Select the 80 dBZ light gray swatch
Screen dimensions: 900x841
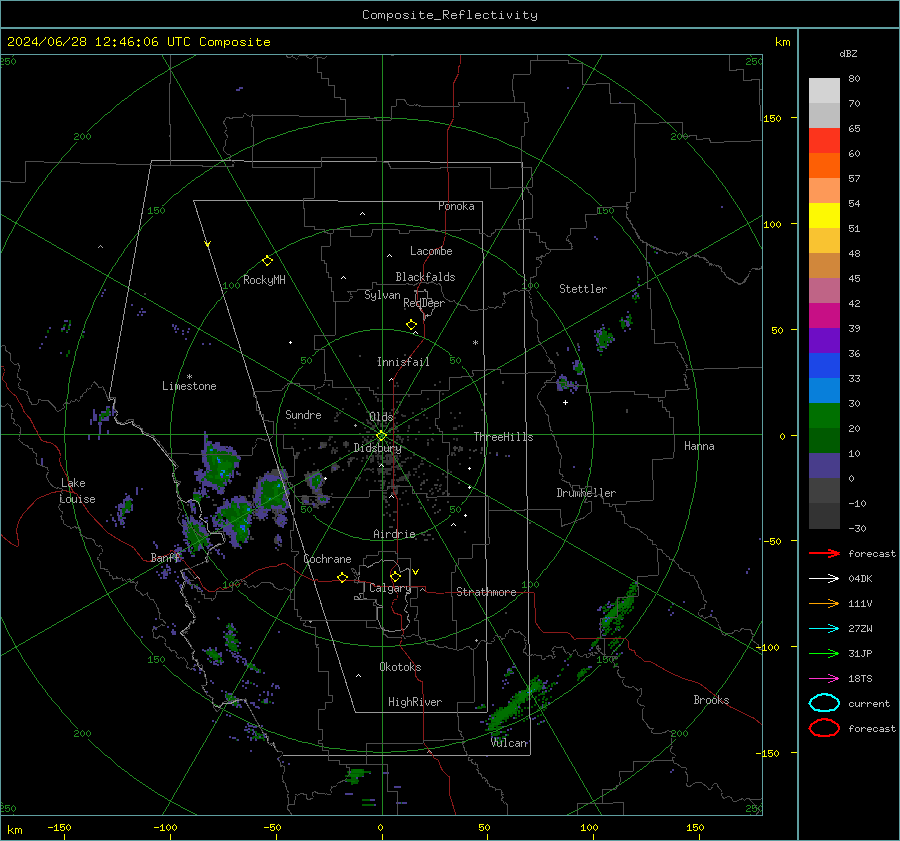point(824,90)
